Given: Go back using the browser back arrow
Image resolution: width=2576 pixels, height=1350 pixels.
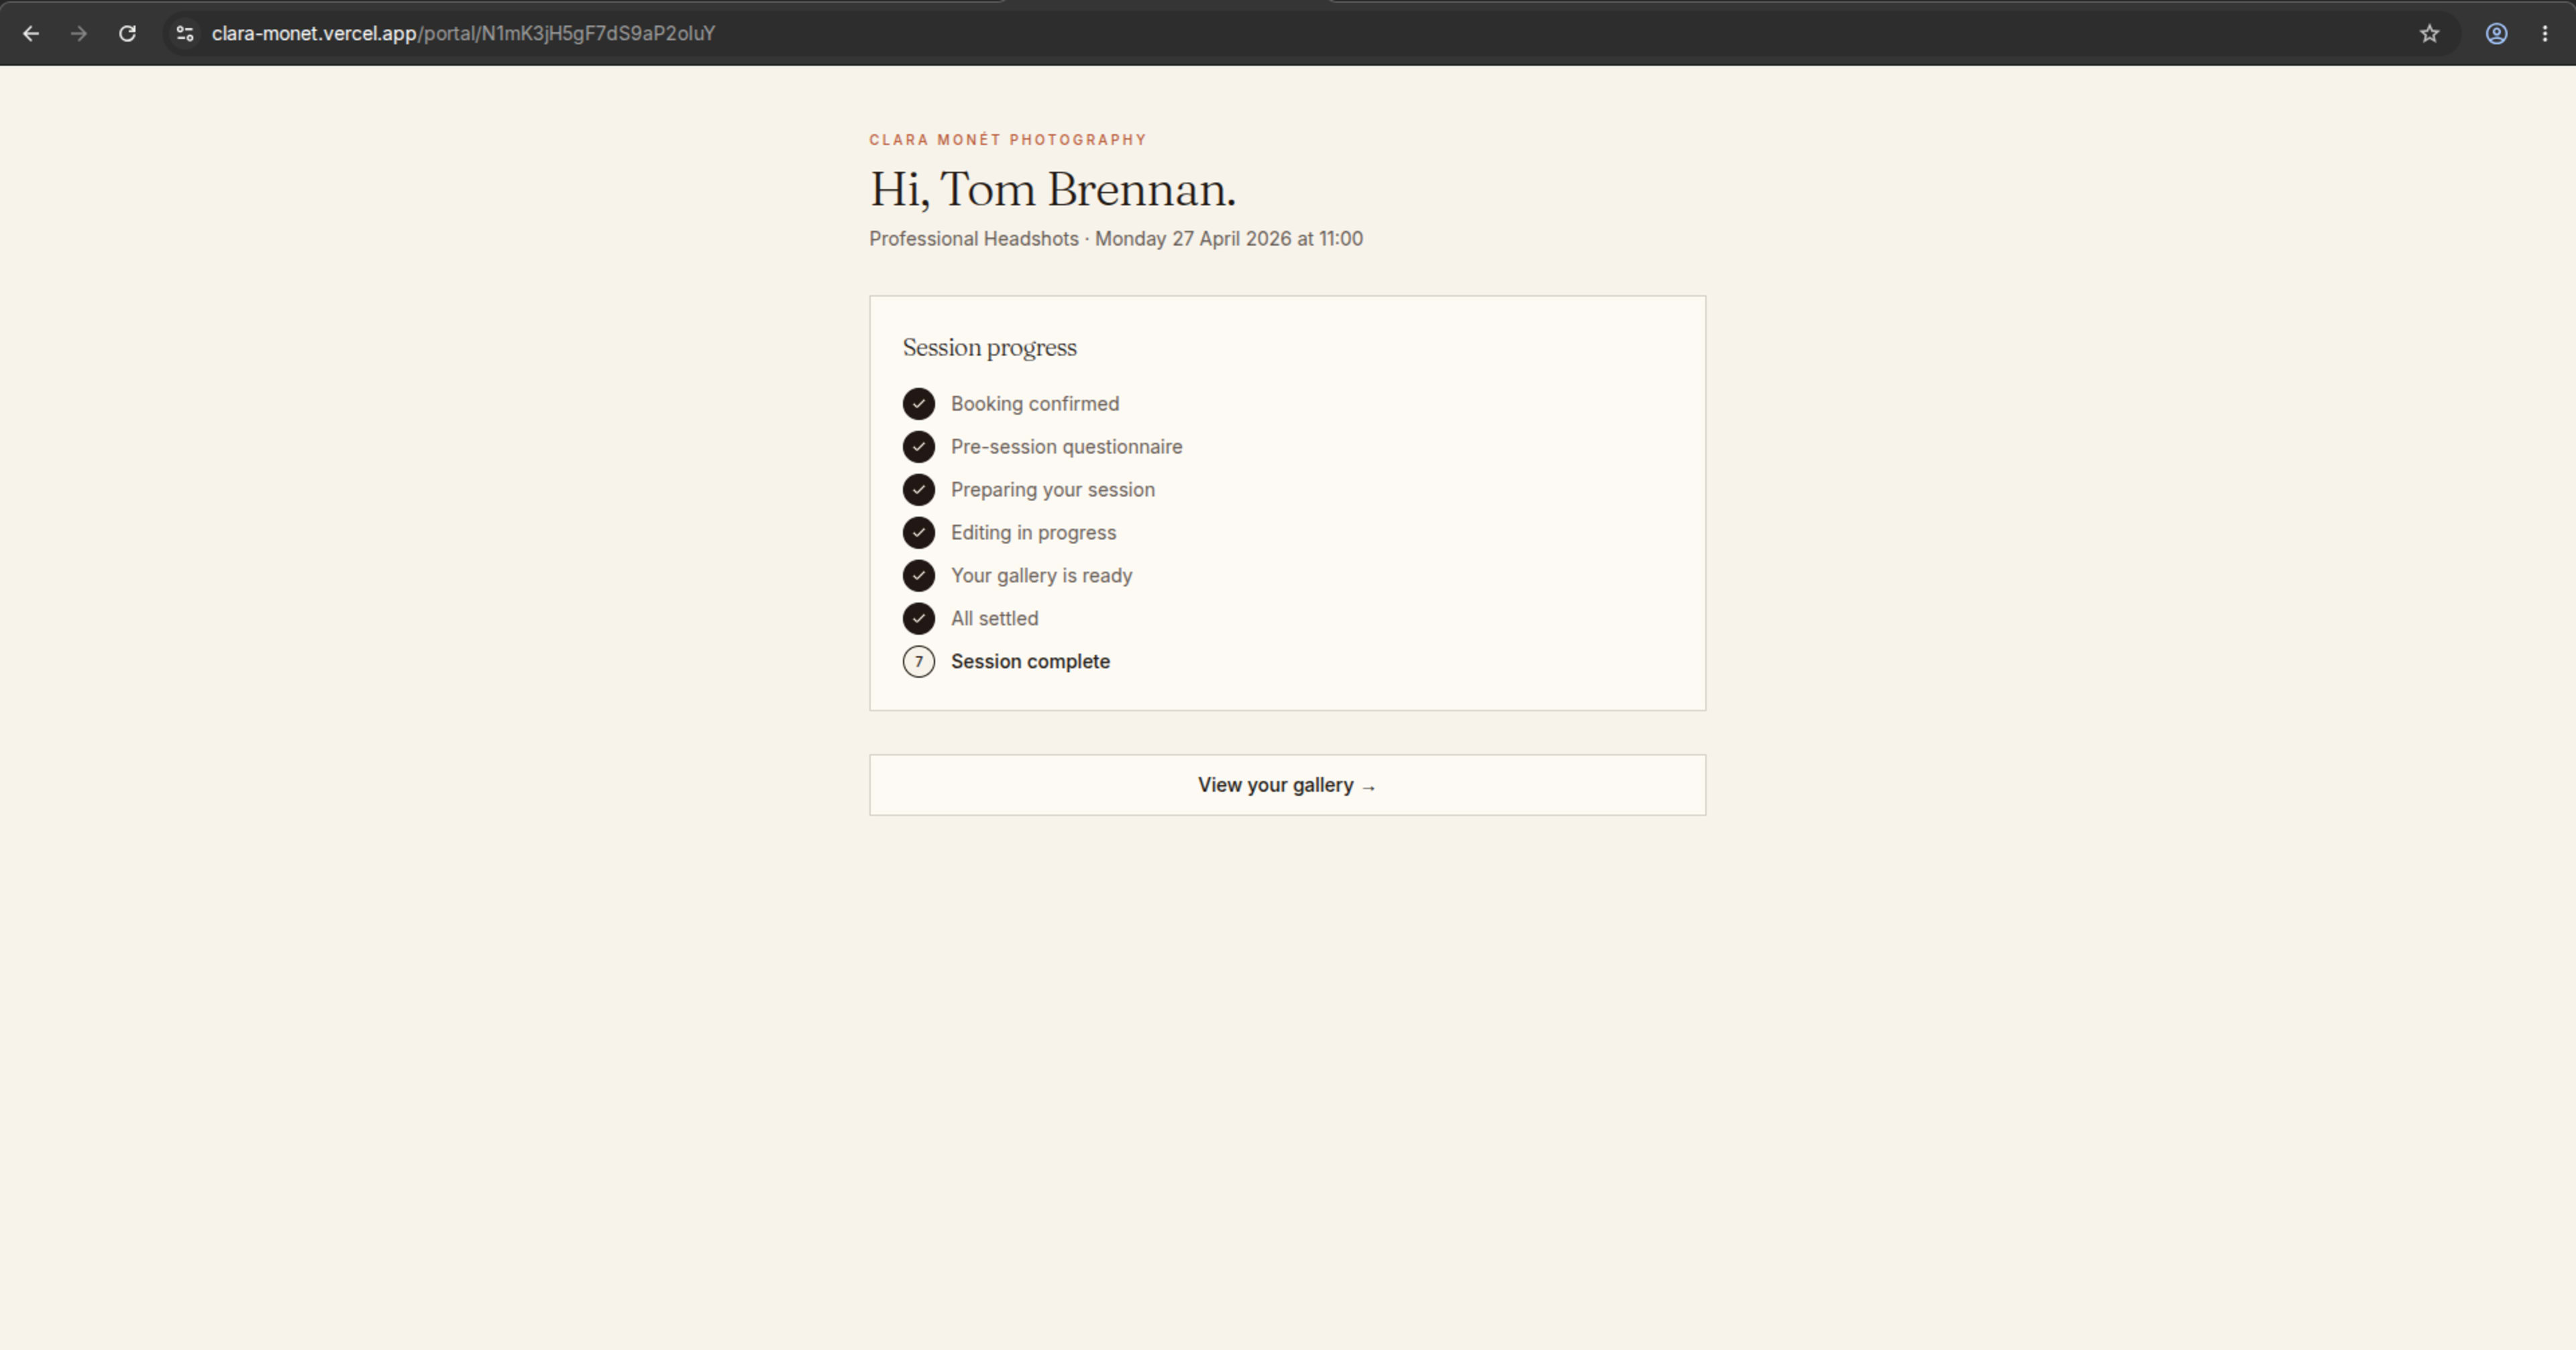Looking at the screenshot, I should coord(31,34).
